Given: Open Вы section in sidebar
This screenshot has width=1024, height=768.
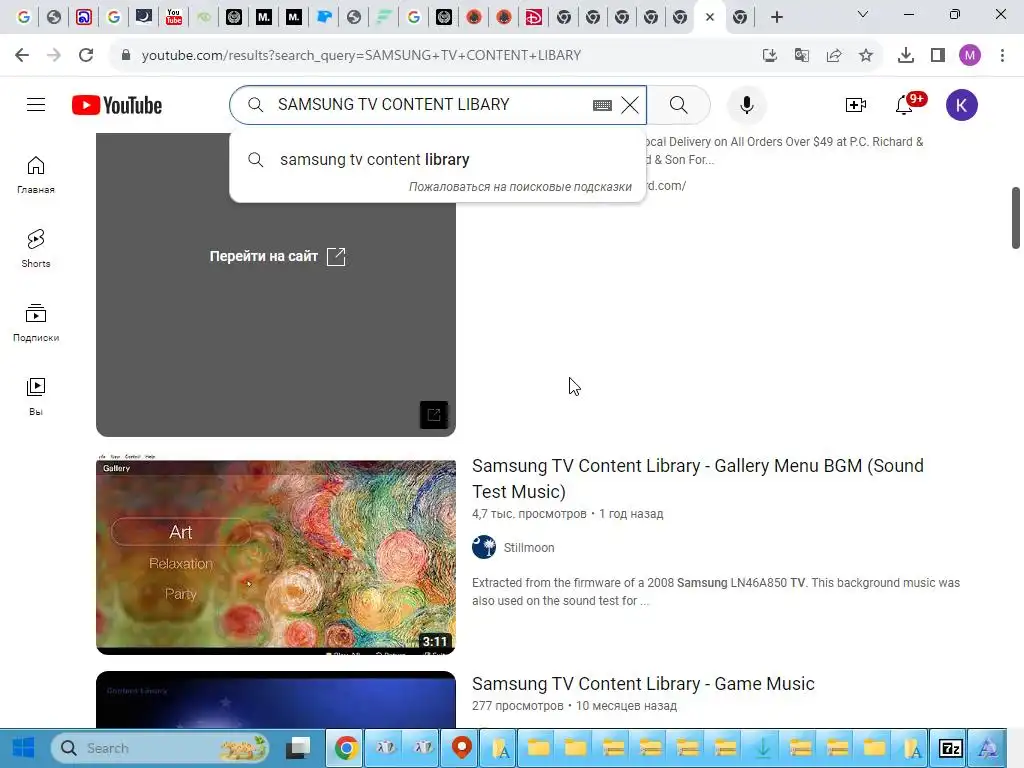Looking at the screenshot, I should [x=36, y=396].
